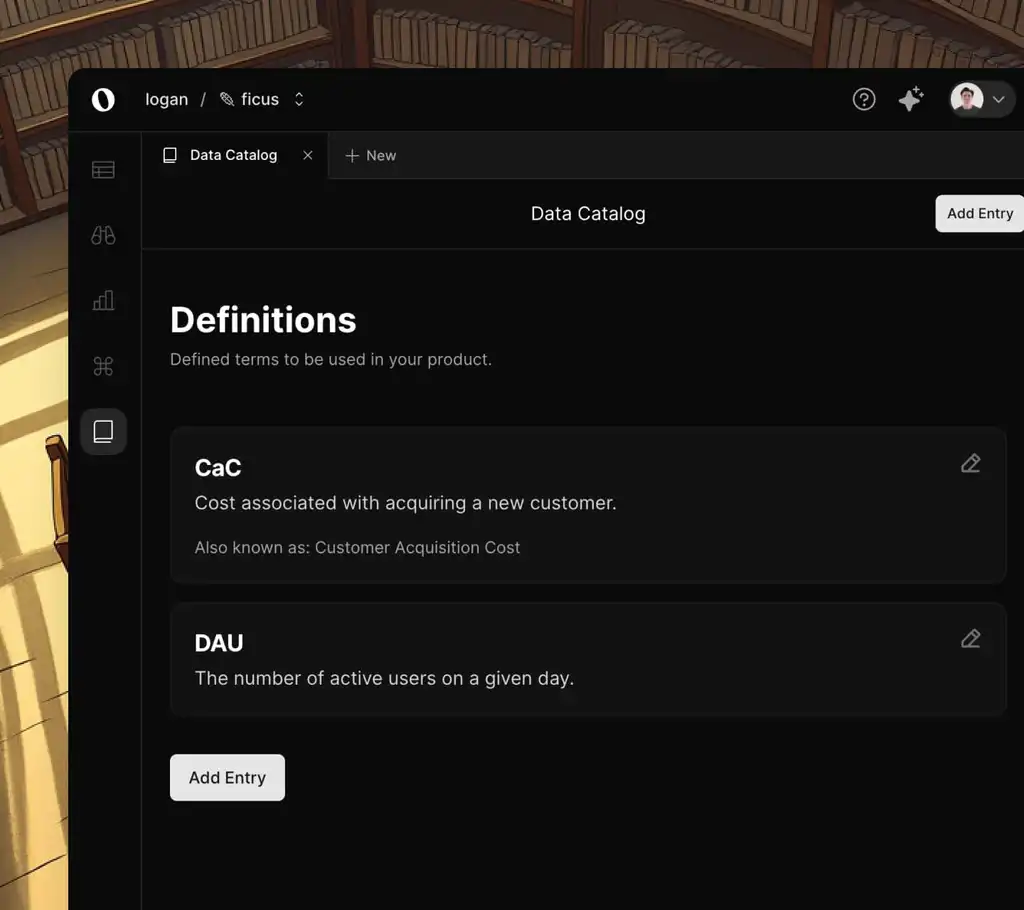Select the book Data Catalog sidebar icon
The height and width of the screenshot is (910, 1024).
coord(103,431)
